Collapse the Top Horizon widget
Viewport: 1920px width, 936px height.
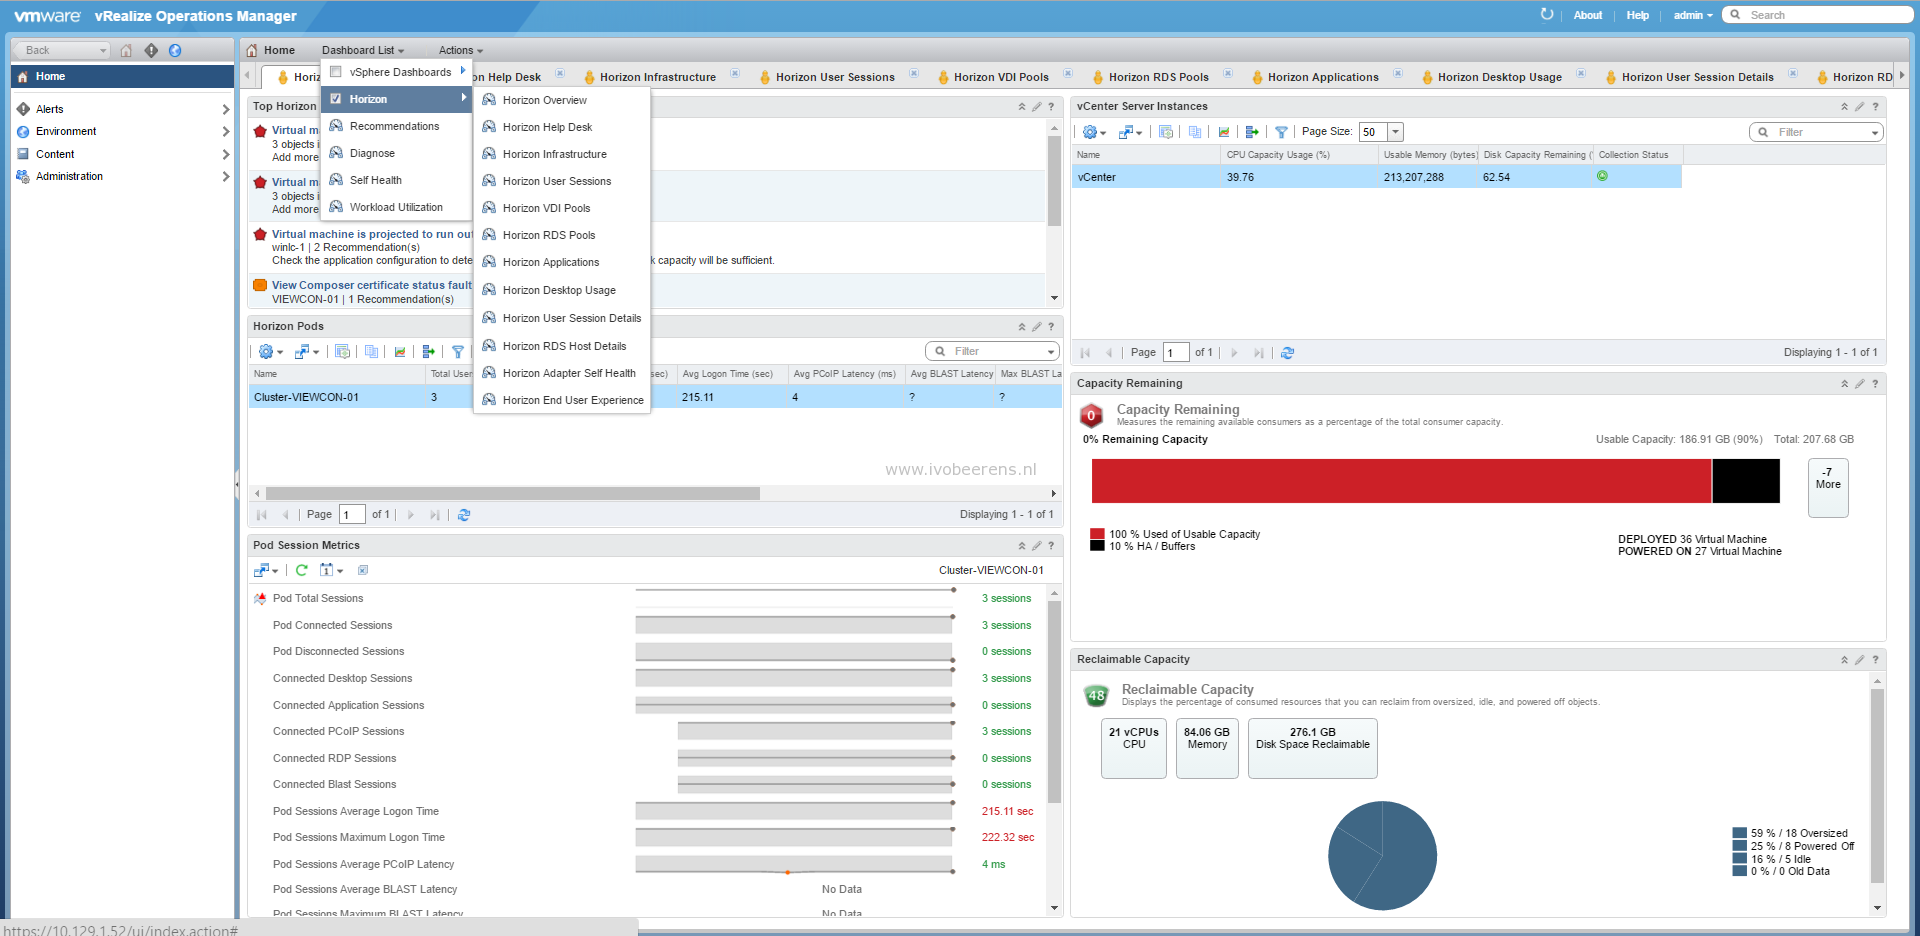pyautogui.click(x=1022, y=106)
